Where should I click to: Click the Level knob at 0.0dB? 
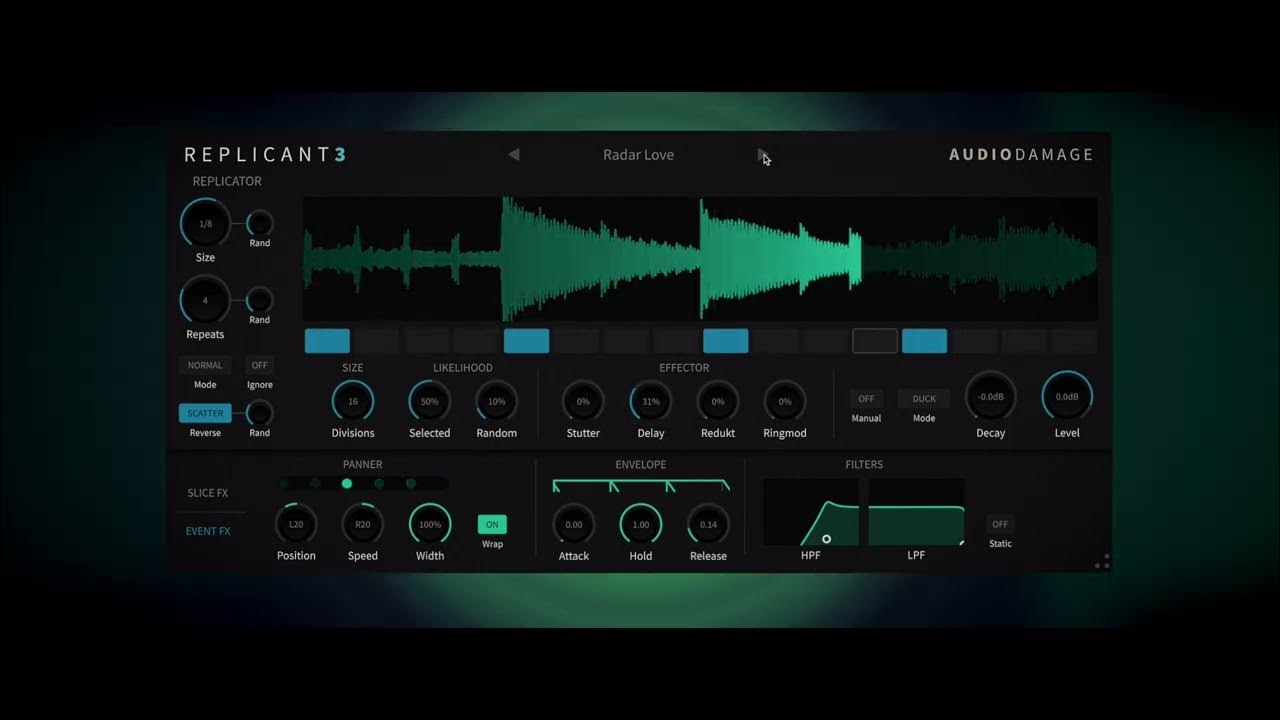click(1067, 397)
